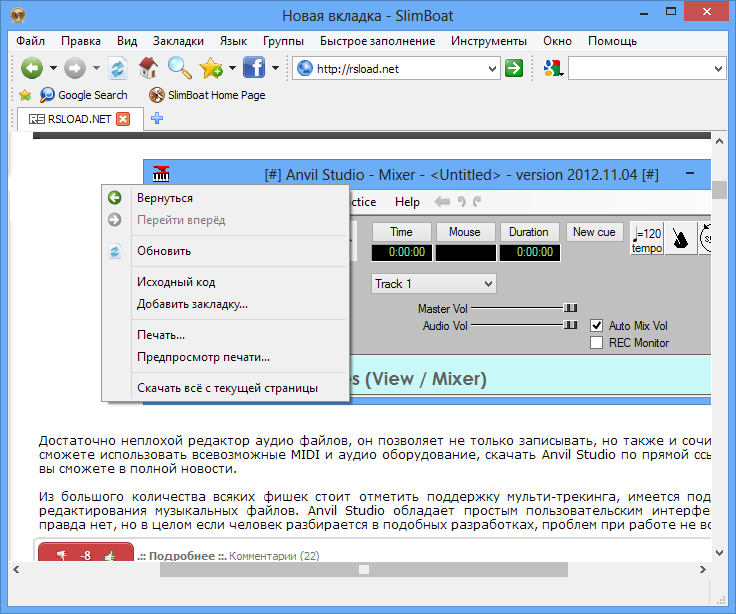Click the metronome icon in Anvil Studio

(x=680, y=239)
